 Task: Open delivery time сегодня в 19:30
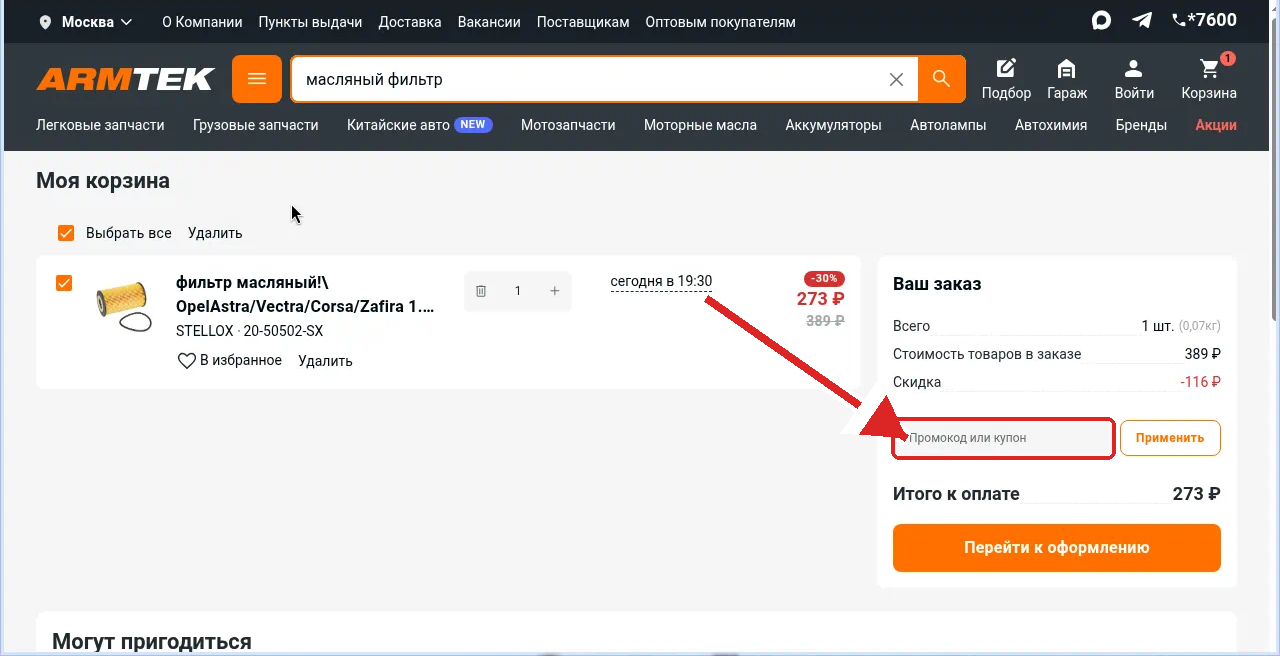pyautogui.click(x=661, y=282)
